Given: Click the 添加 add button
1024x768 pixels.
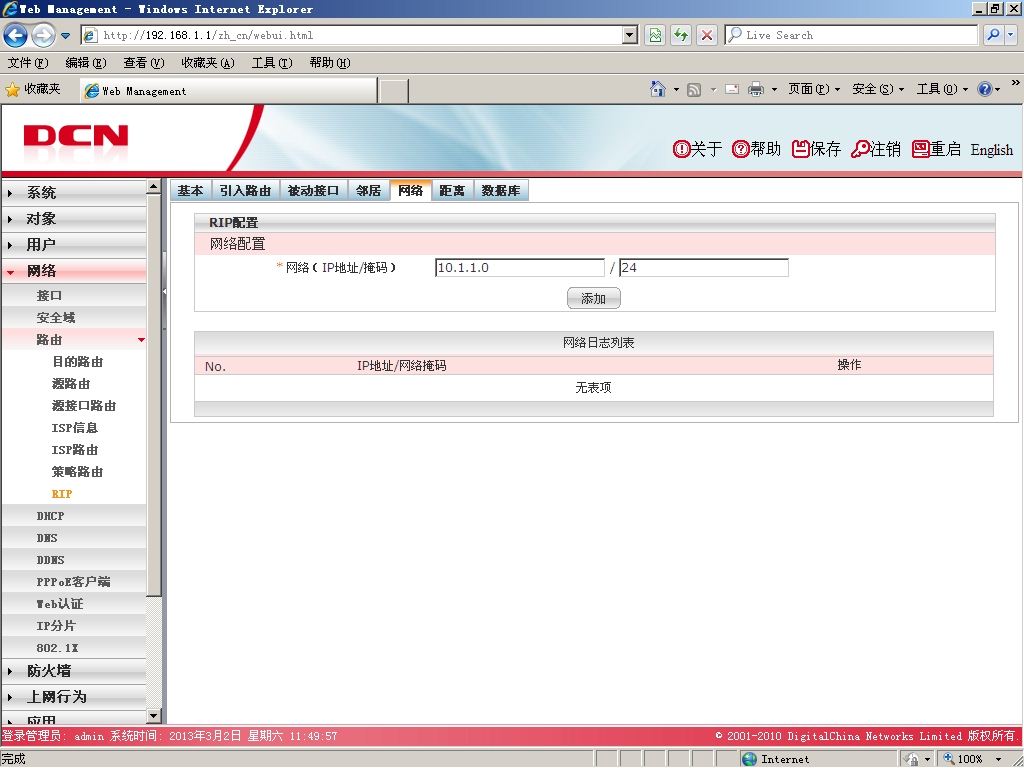Looking at the screenshot, I should [x=594, y=298].
